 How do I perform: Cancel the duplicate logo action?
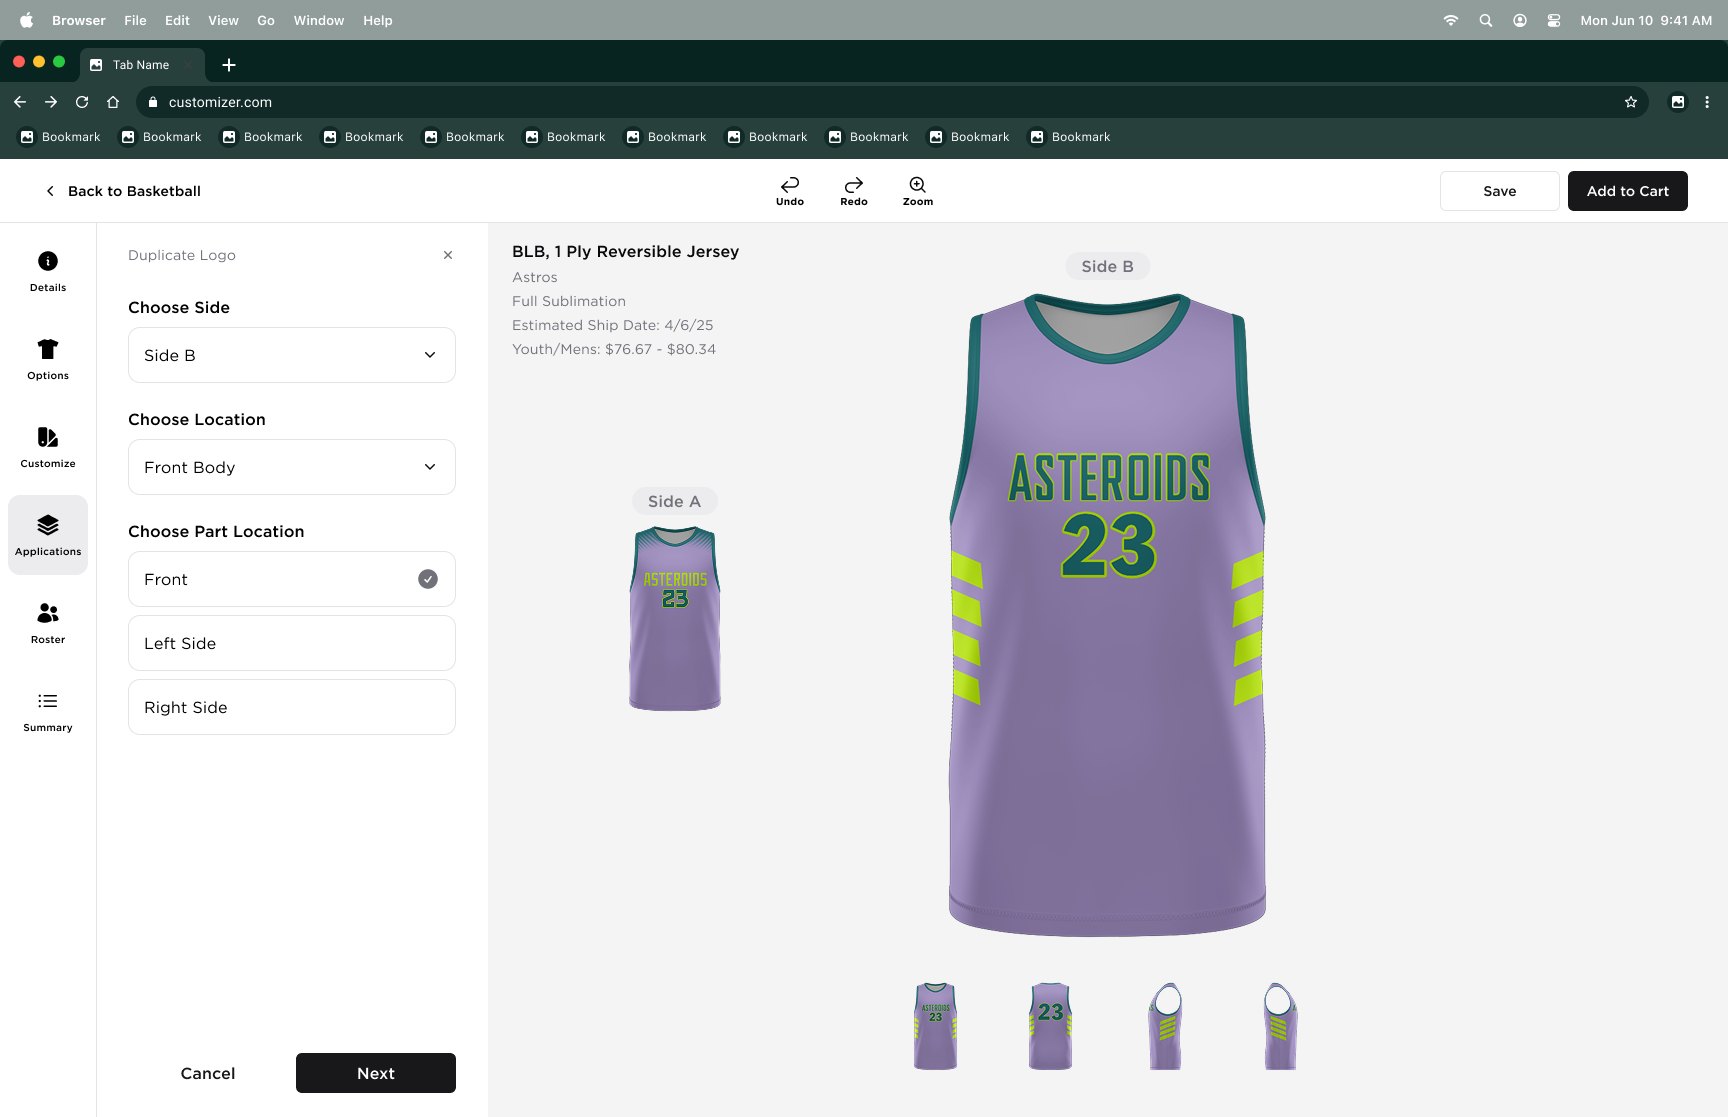208,1073
